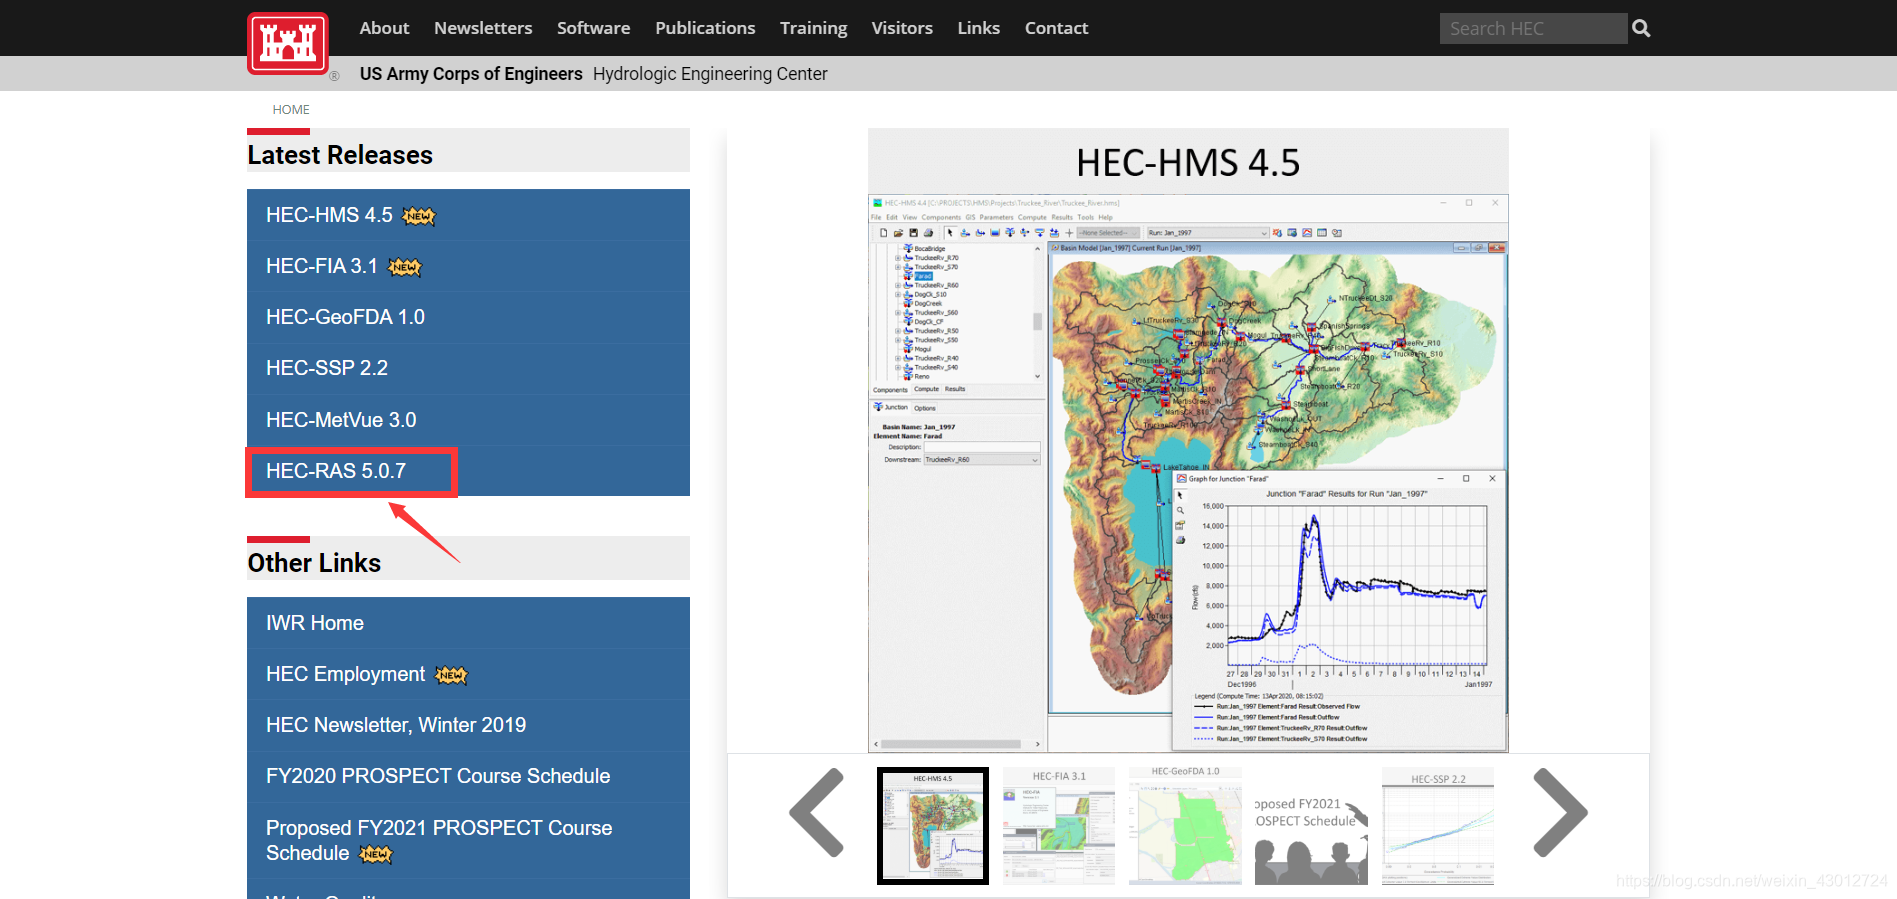Open the Newsletters menu
The height and width of the screenshot is (899, 1897).
tap(483, 28)
